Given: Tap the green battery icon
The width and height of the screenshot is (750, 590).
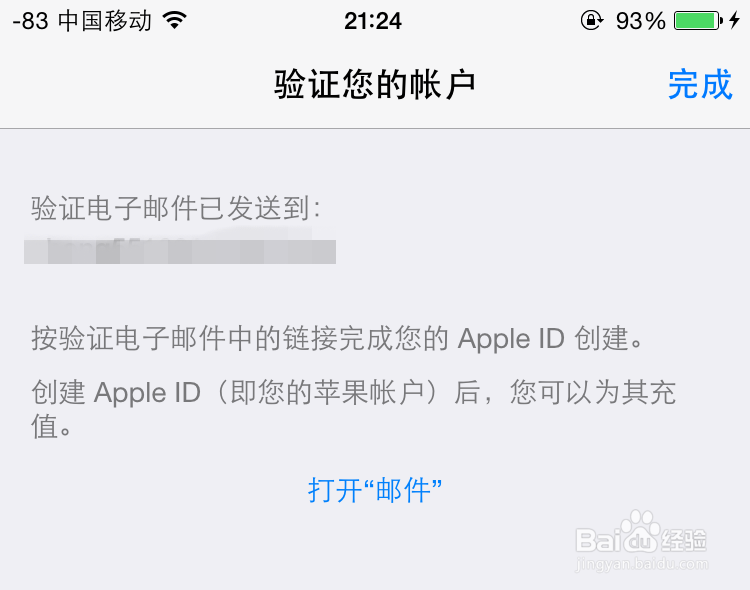Looking at the screenshot, I should pos(698,21).
